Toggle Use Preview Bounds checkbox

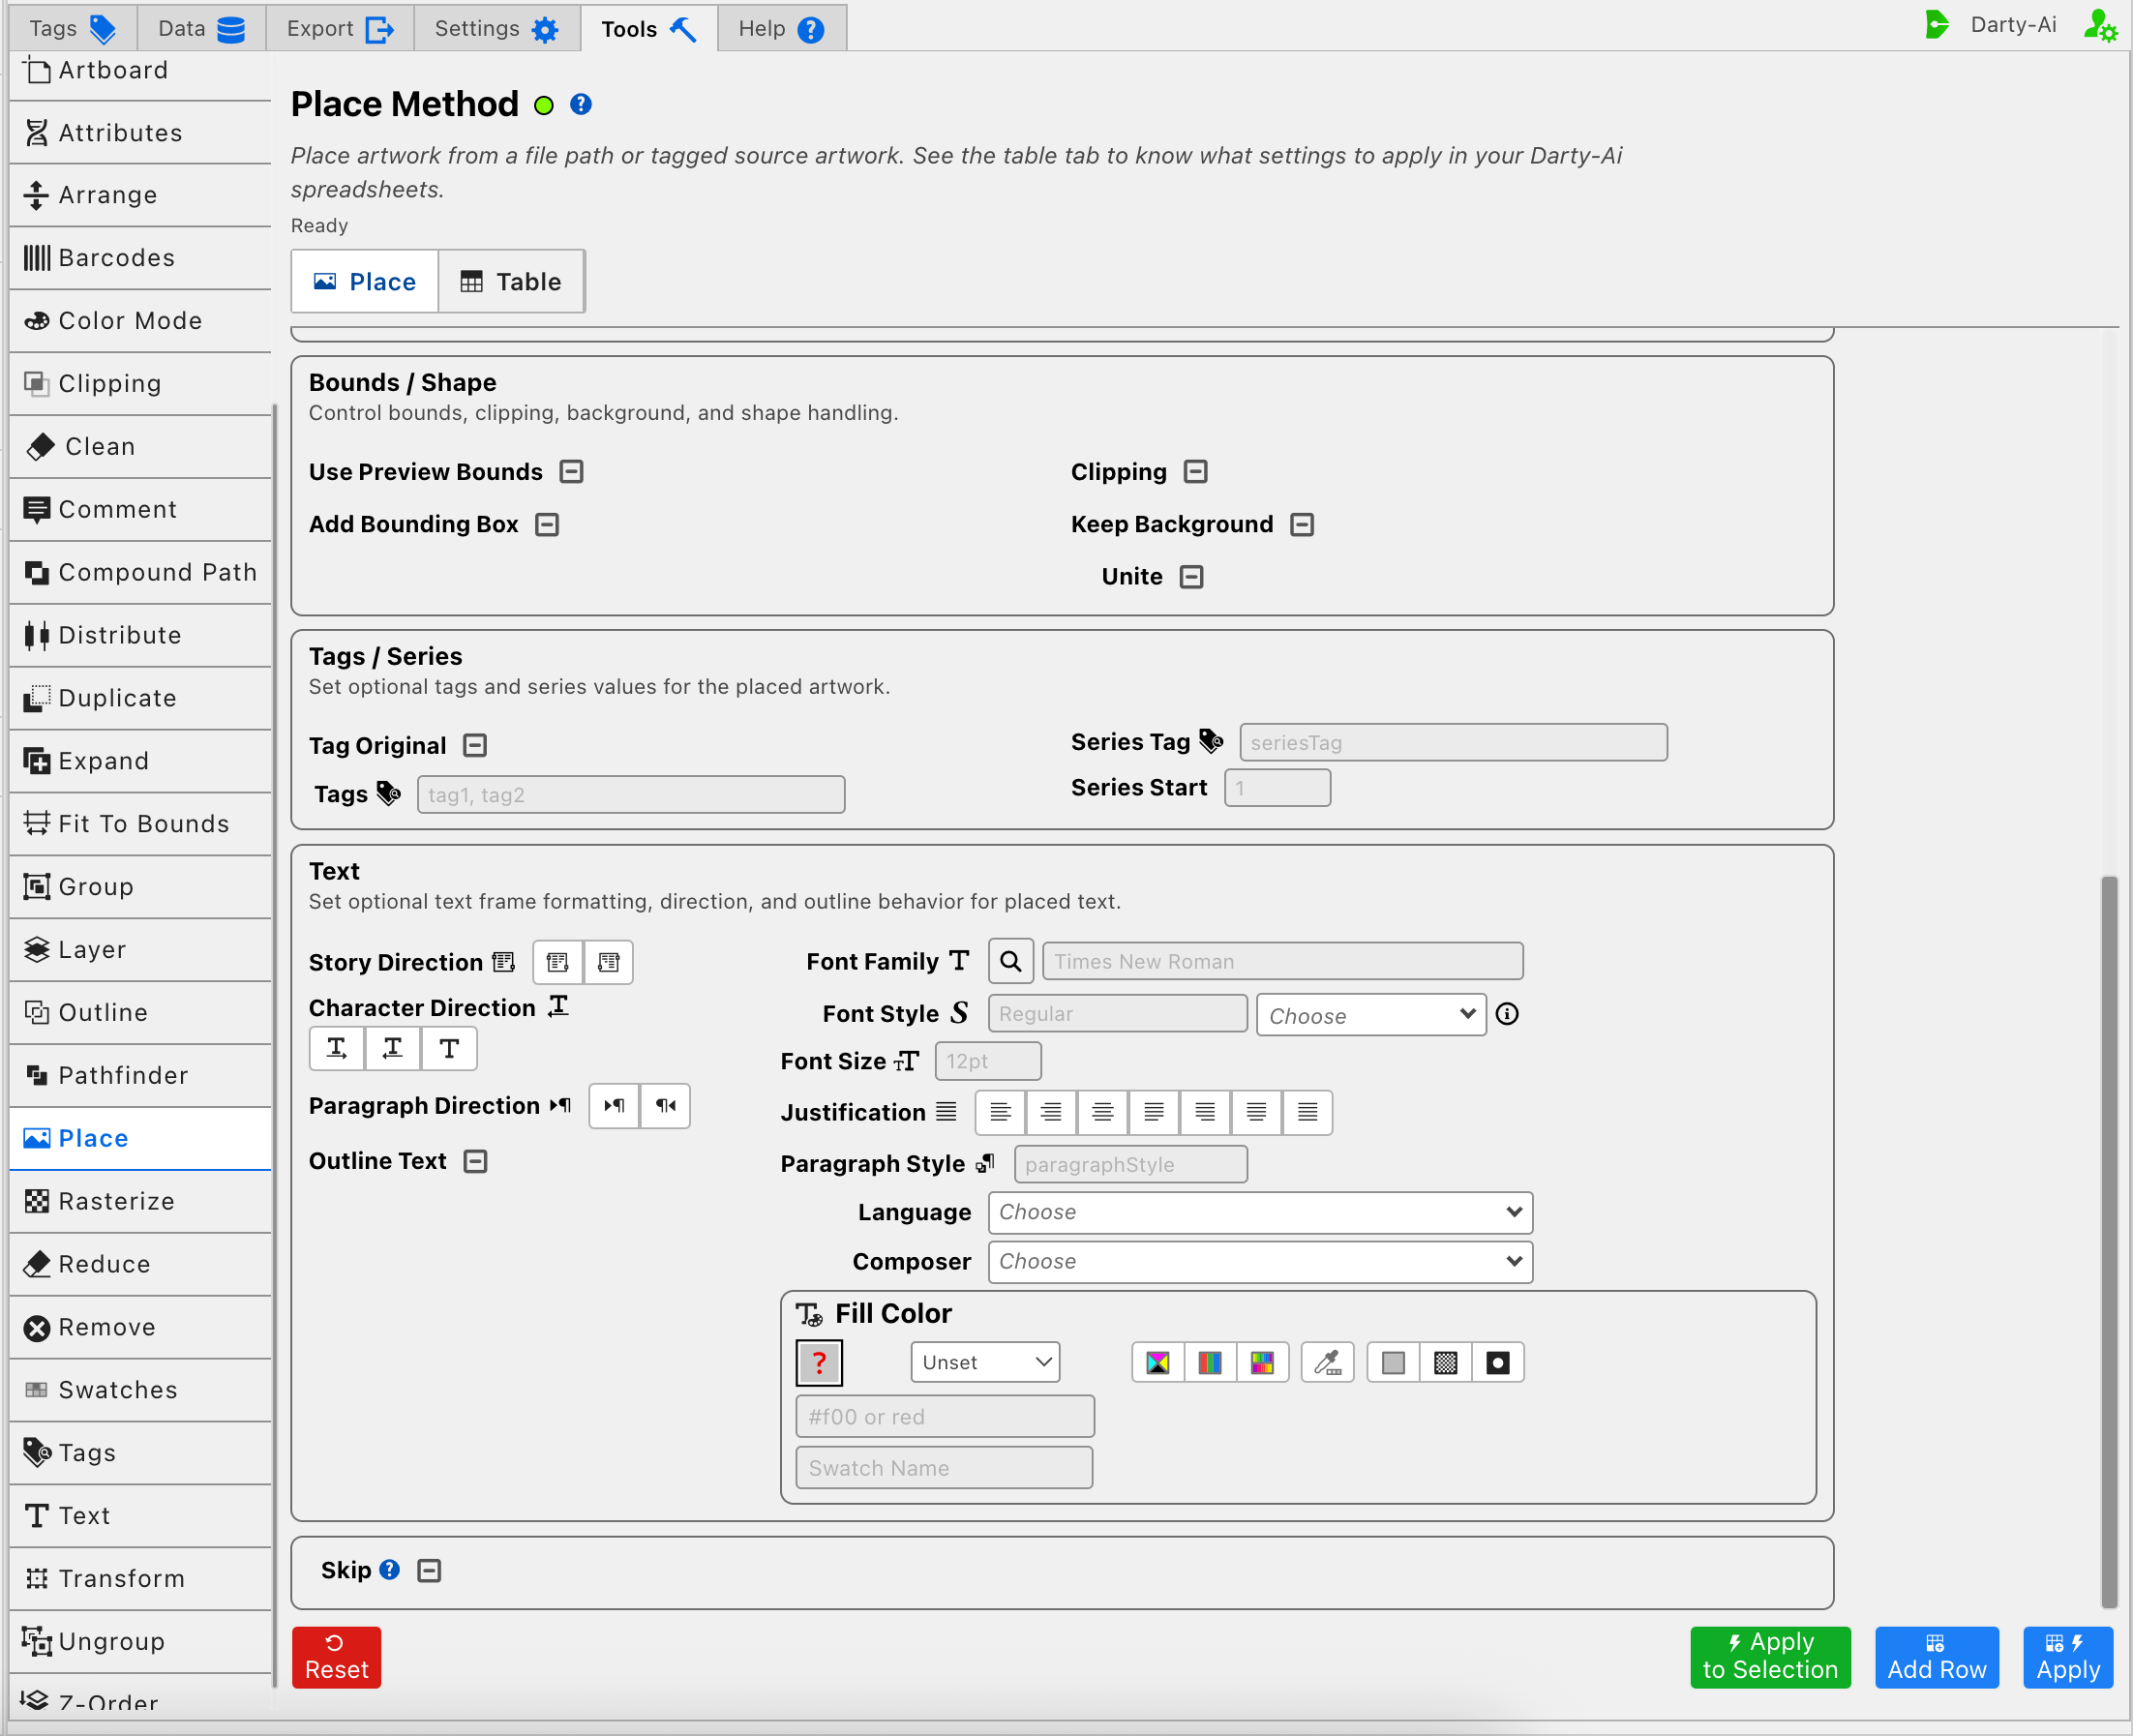571,471
